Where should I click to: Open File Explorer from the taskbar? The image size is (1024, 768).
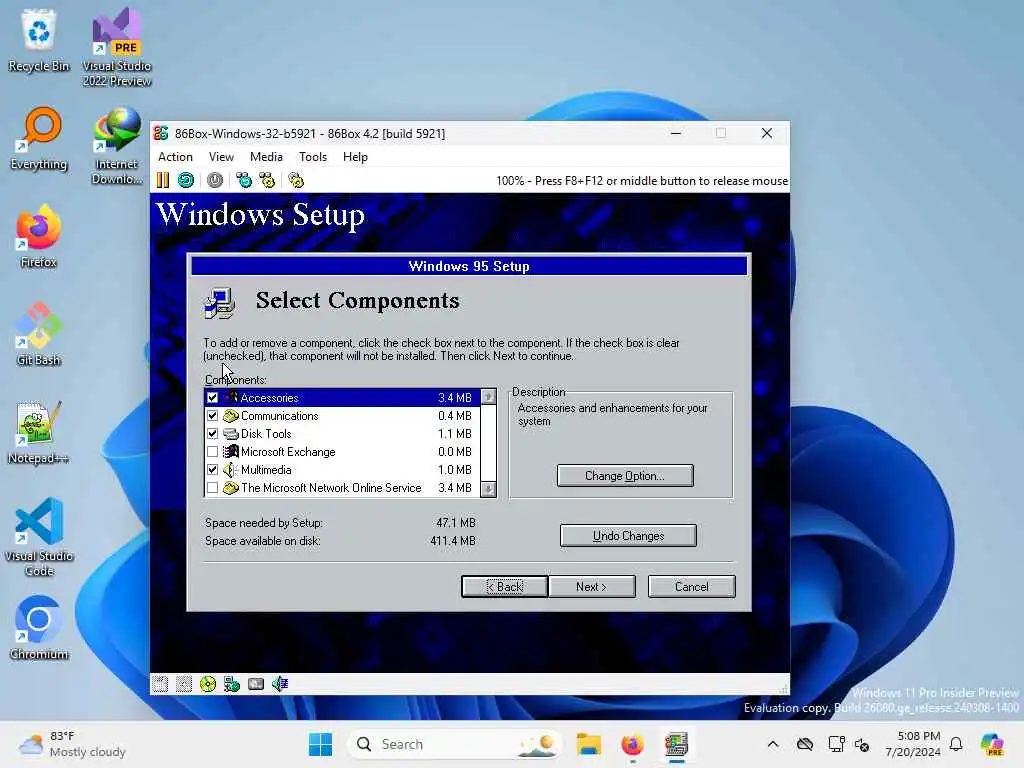coord(588,744)
